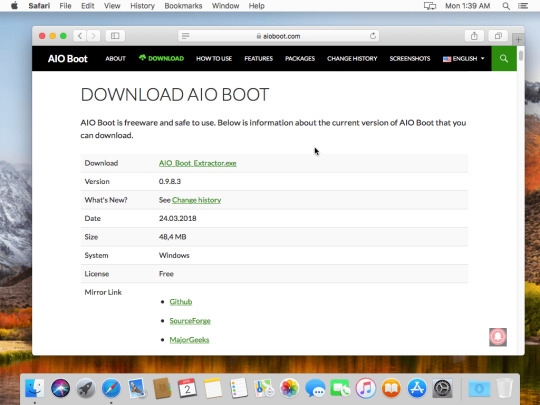Image resolution: width=540 pixels, height=405 pixels.
Task: Open the Features page
Action: click(259, 59)
